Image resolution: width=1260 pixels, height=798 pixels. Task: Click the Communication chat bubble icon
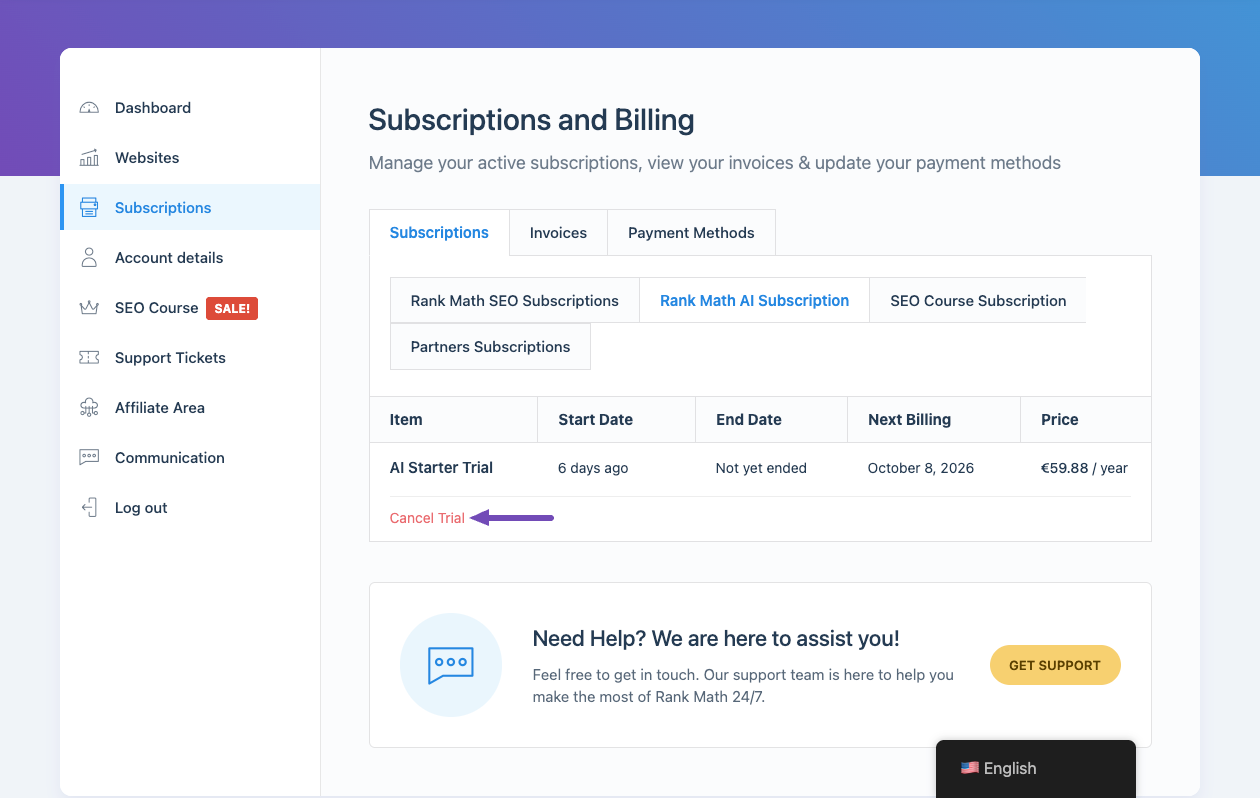point(89,458)
